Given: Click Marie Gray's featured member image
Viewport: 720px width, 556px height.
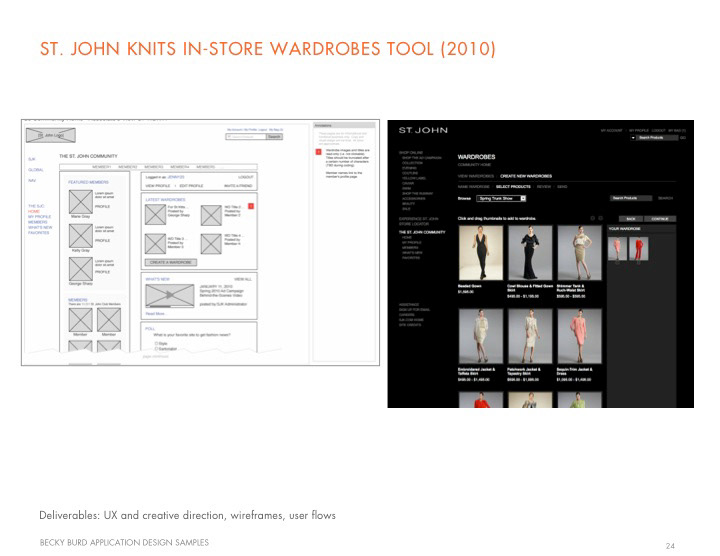Looking at the screenshot, I should tap(81, 202).
